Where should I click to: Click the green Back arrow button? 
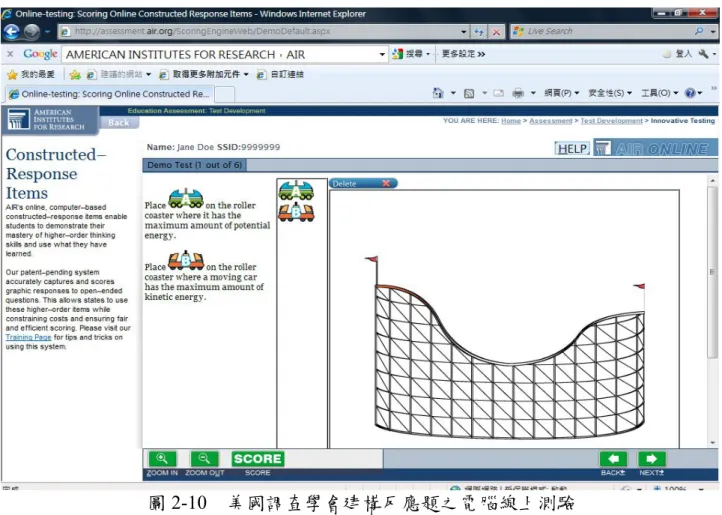point(613,459)
